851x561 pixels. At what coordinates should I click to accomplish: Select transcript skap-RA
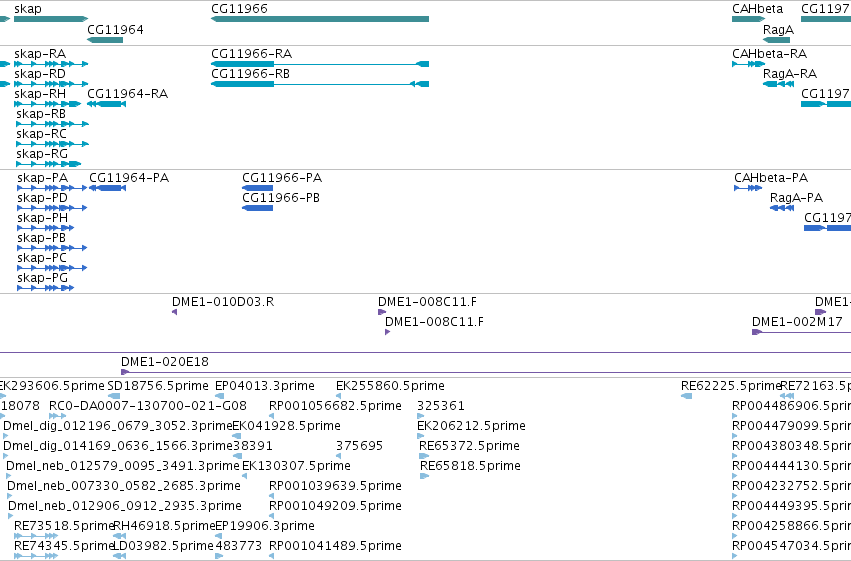pyautogui.click(x=51, y=64)
